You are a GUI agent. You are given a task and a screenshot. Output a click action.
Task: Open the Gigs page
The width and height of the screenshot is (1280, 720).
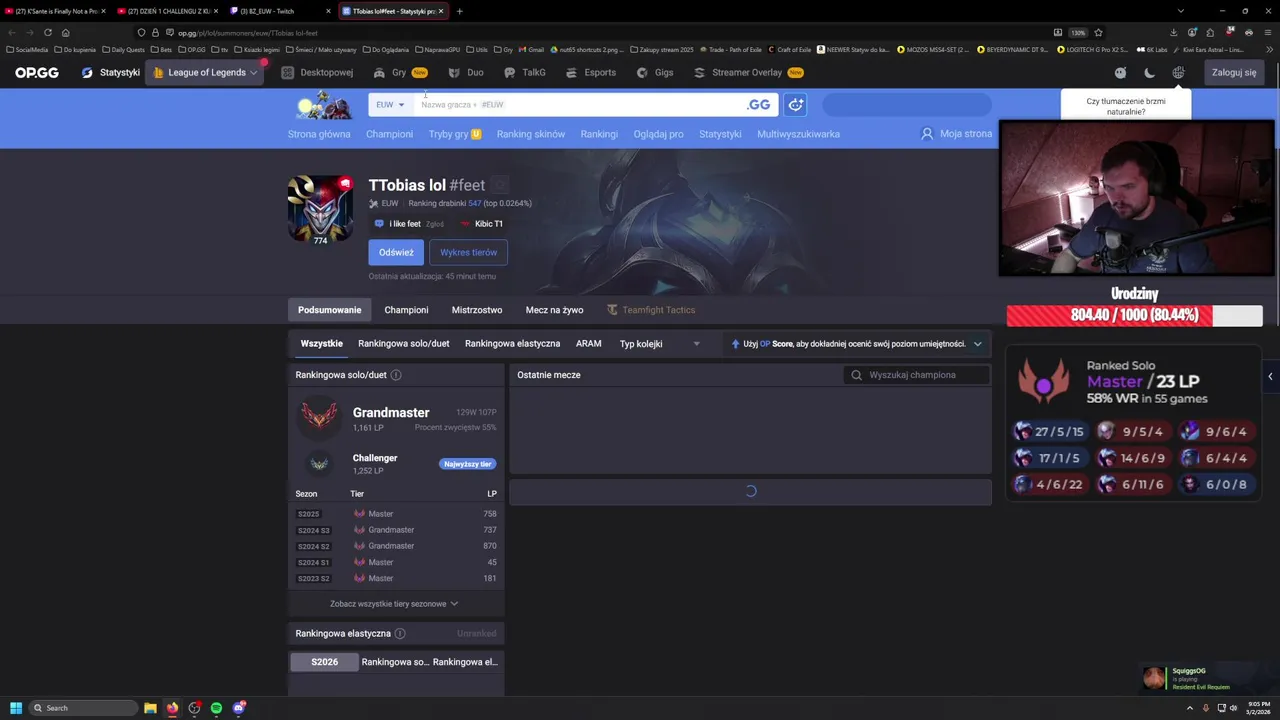[x=655, y=72]
